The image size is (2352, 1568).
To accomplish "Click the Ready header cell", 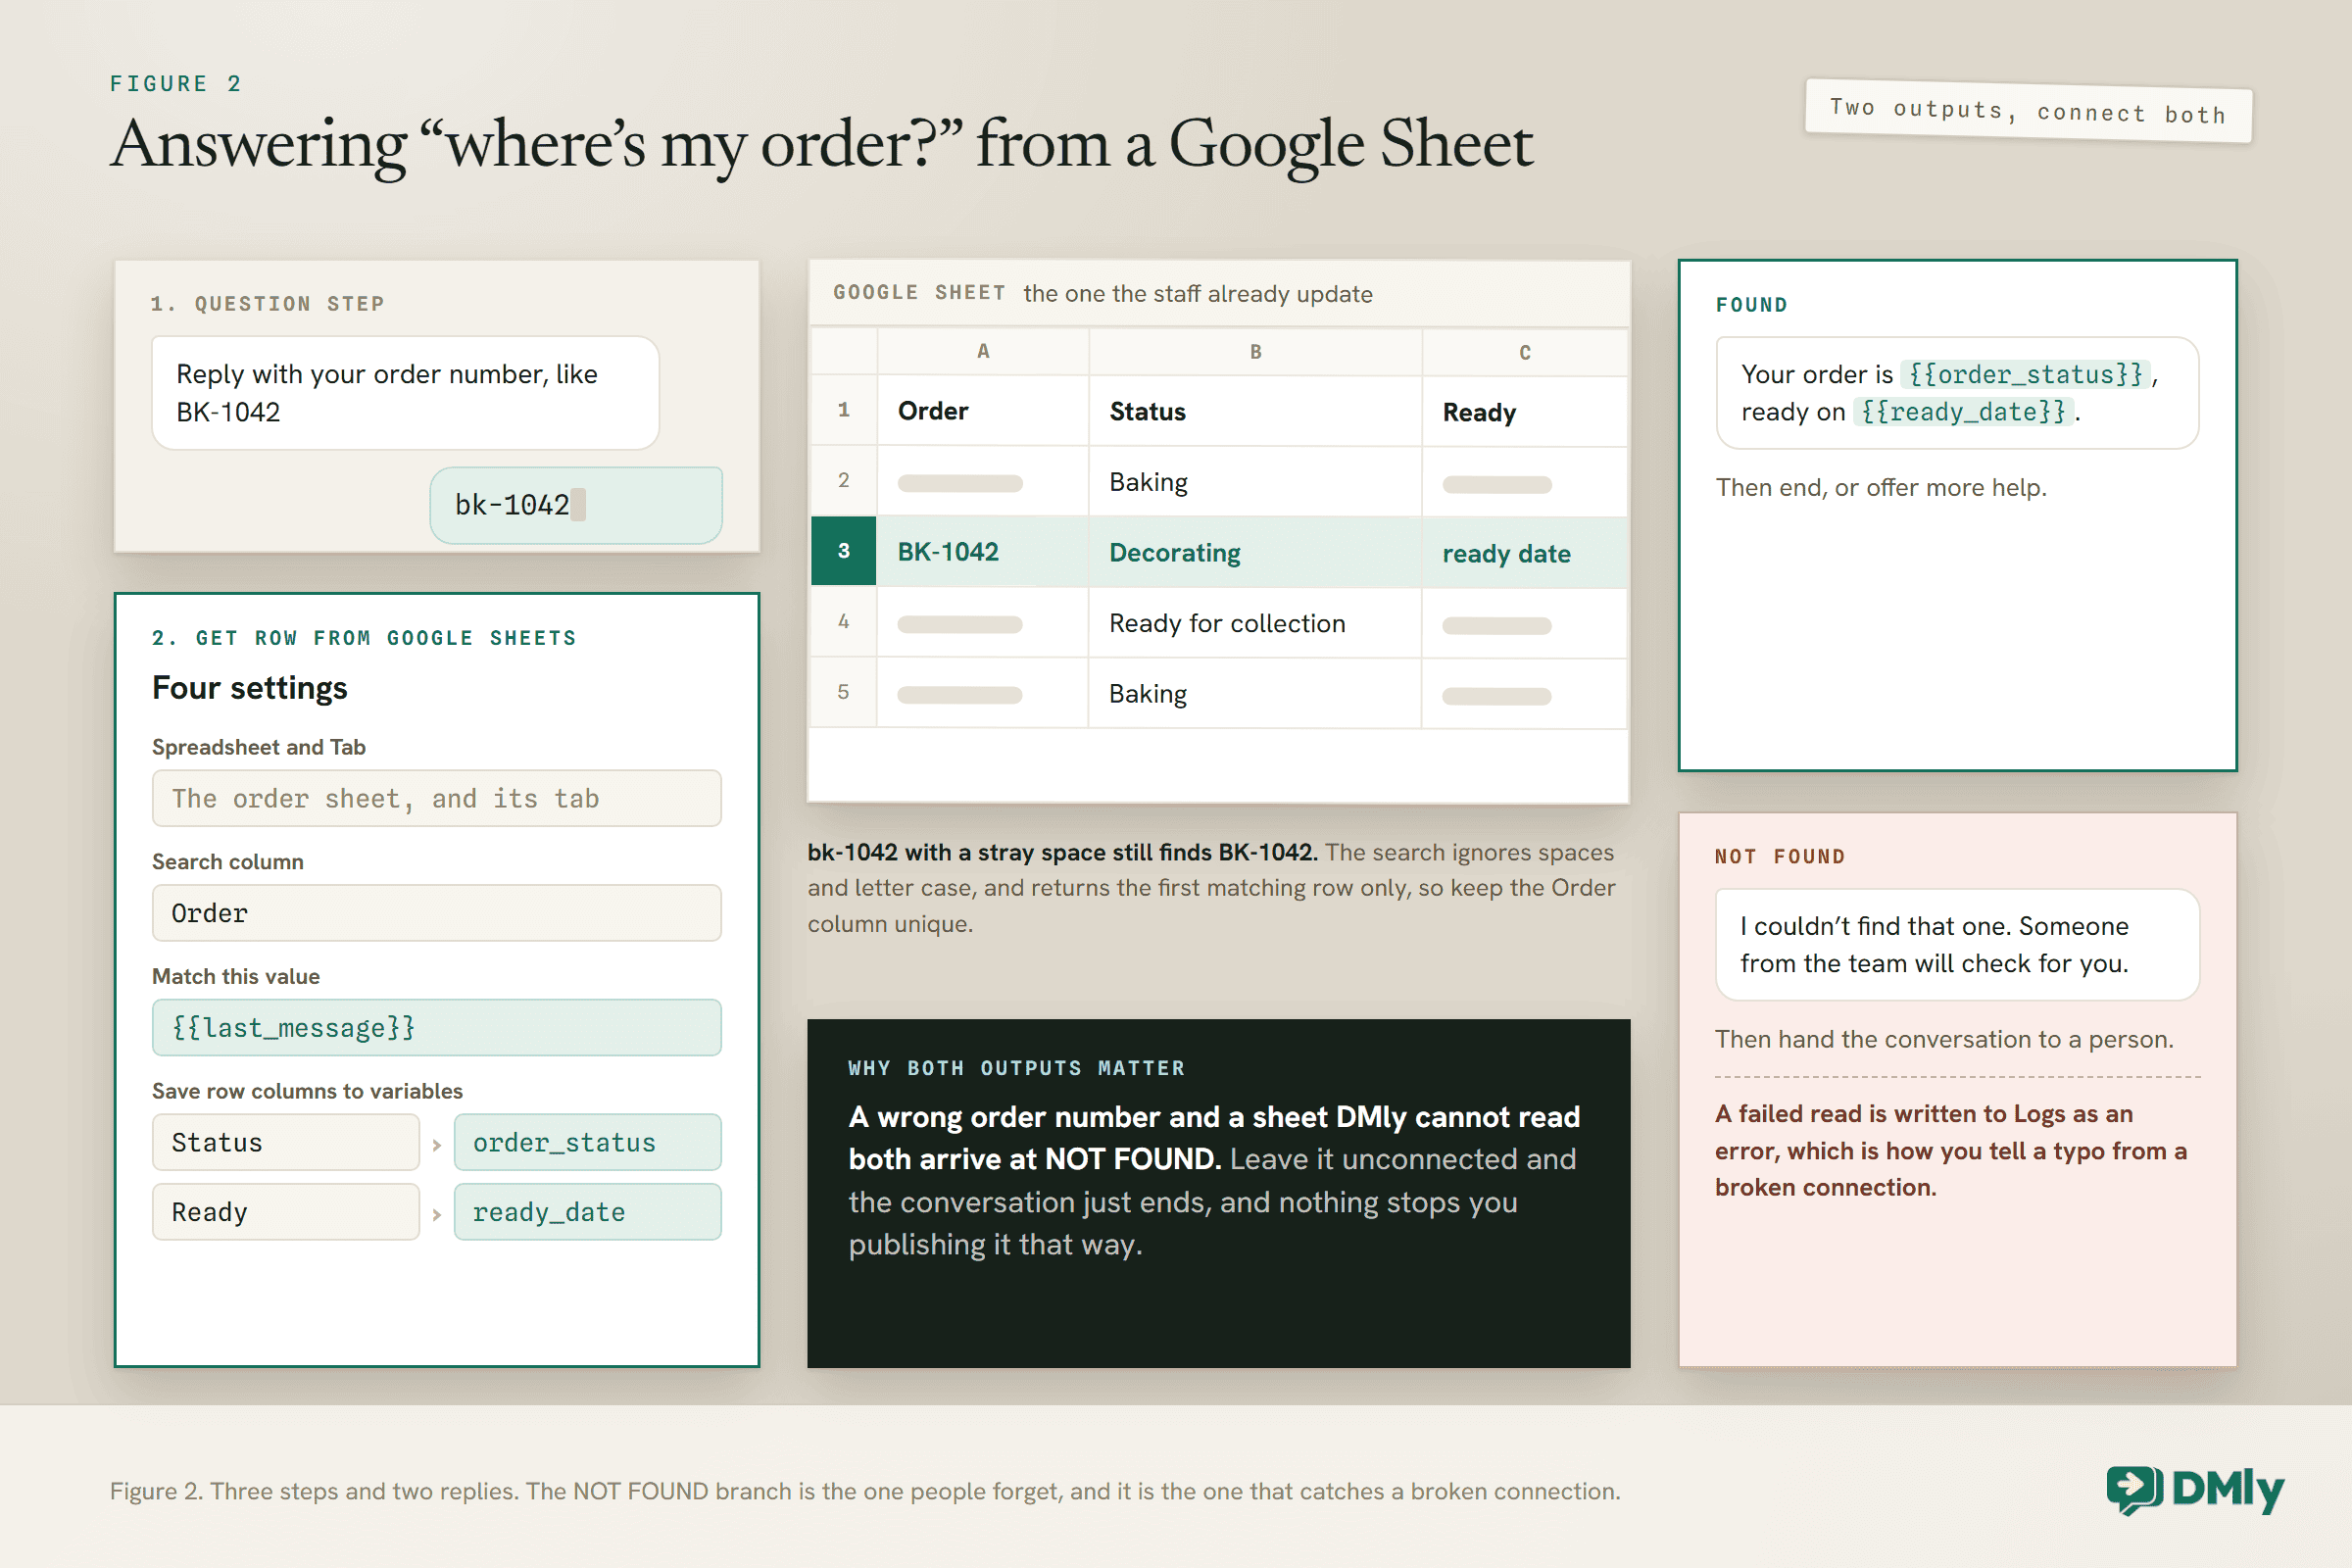I will click(x=1525, y=412).
